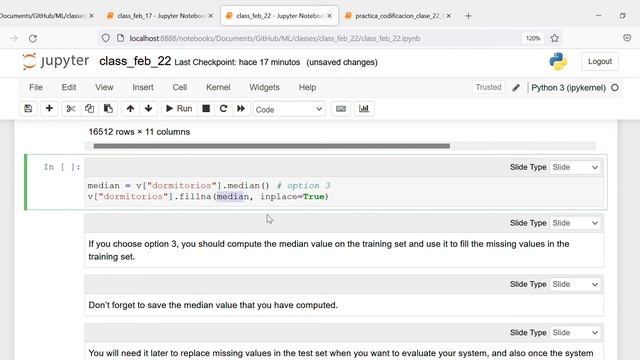The width and height of the screenshot is (640, 360).
Task: Click into the median code cell editor
Action: pos(344,191)
